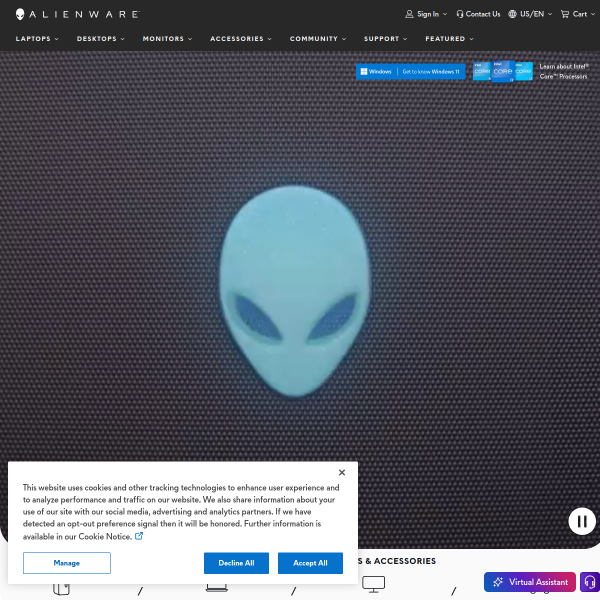Open Learn about Intel Core Processors link

pyautogui.click(x=564, y=72)
